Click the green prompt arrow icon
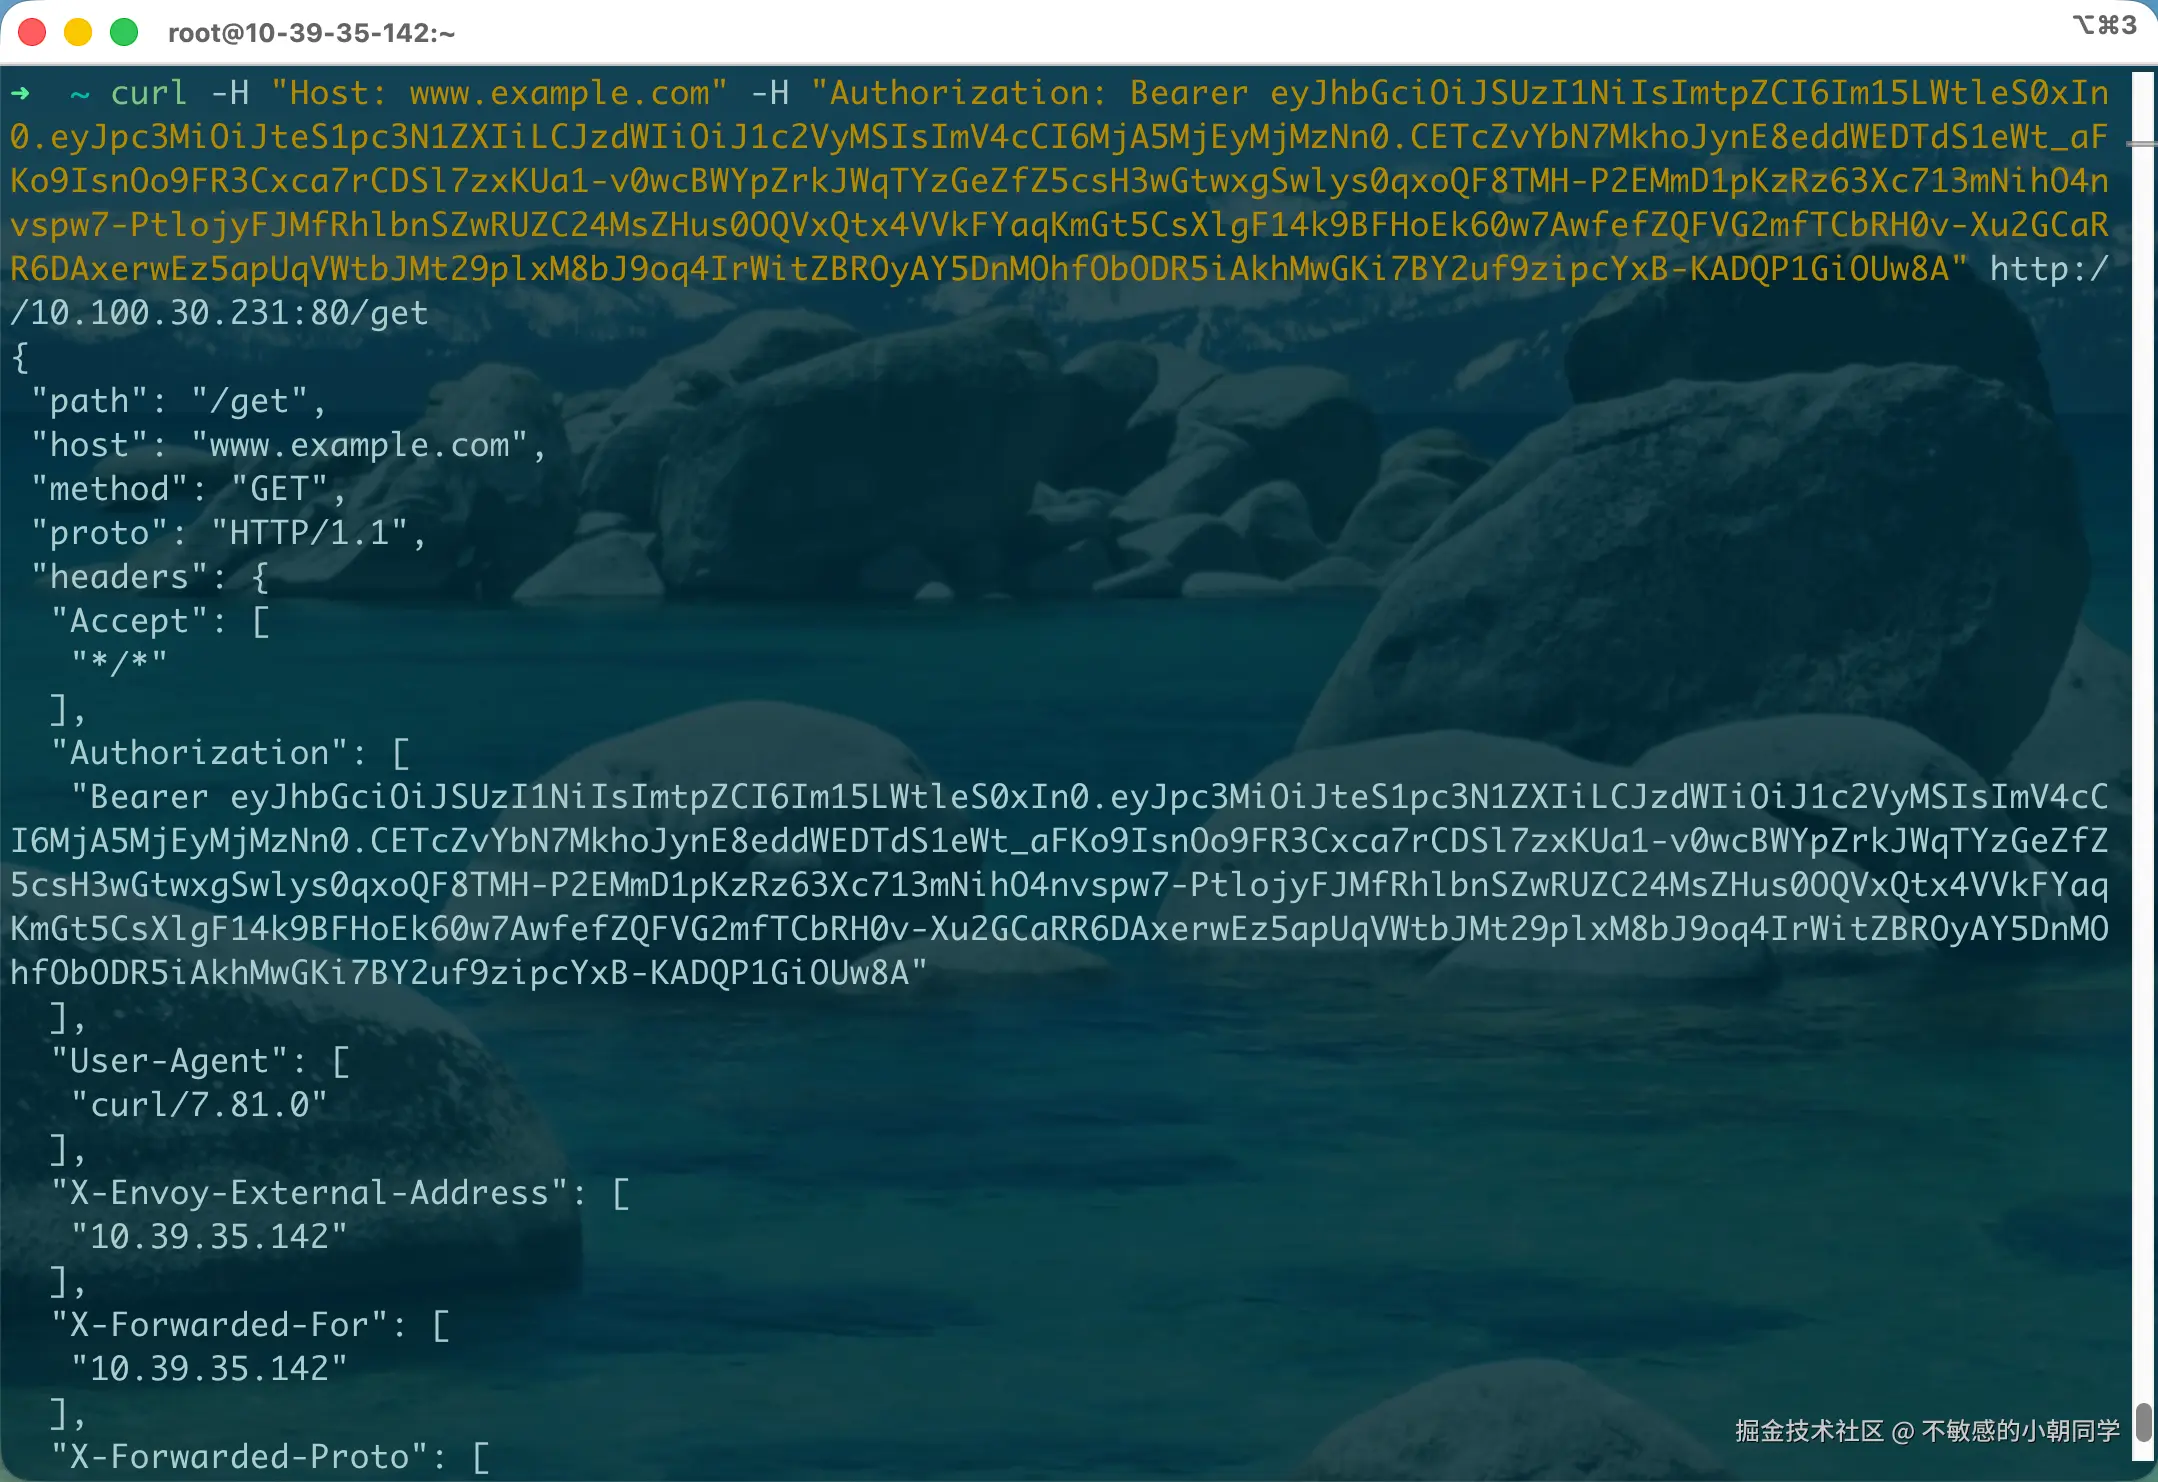The height and width of the screenshot is (1482, 2158). 21,94
